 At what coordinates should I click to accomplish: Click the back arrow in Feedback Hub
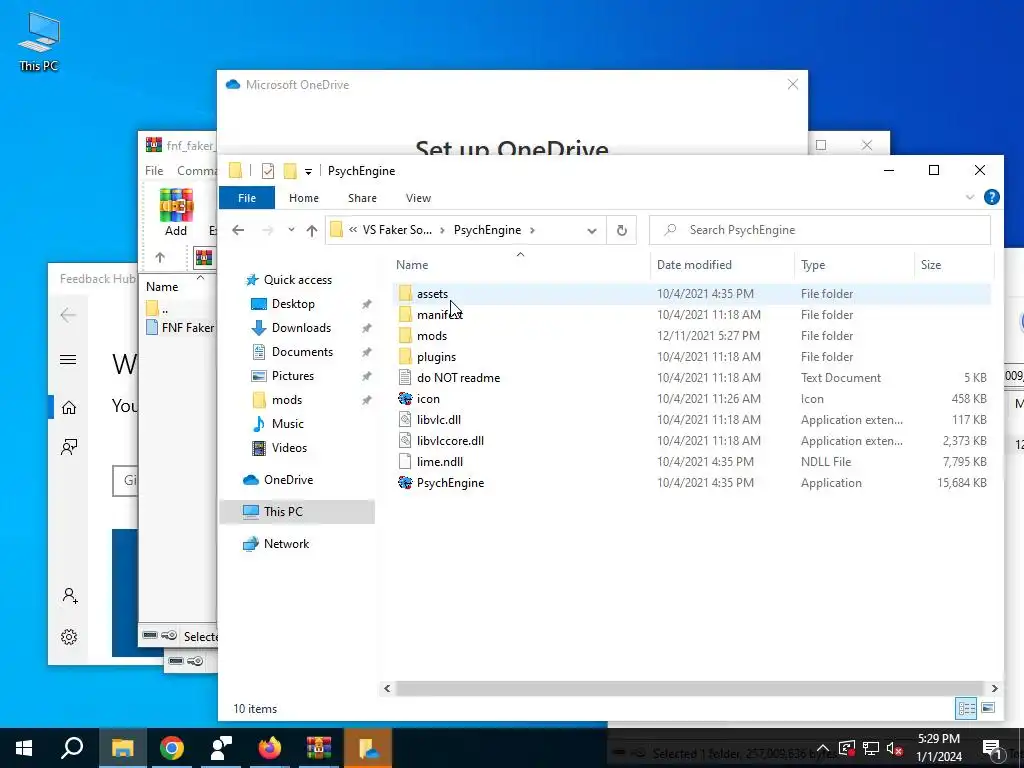click(68, 315)
